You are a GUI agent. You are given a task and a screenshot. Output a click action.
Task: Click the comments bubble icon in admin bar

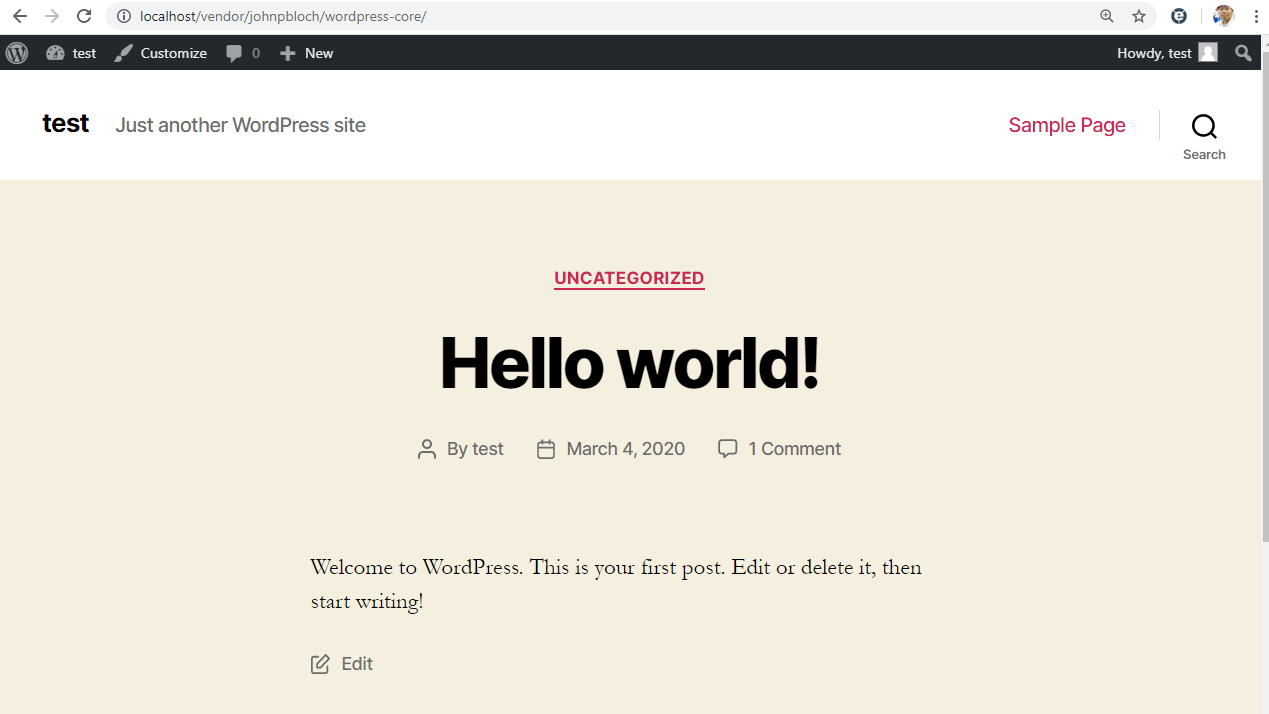click(234, 53)
